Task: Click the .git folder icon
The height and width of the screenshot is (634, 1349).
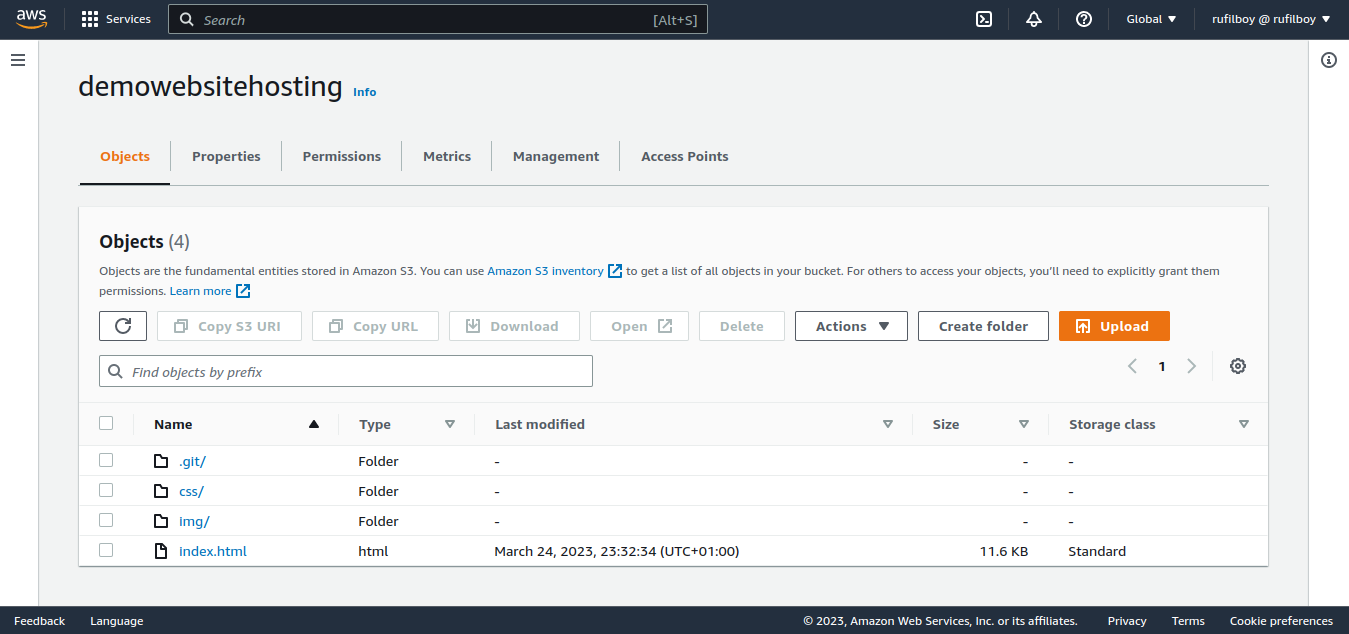Action: coord(161,461)
